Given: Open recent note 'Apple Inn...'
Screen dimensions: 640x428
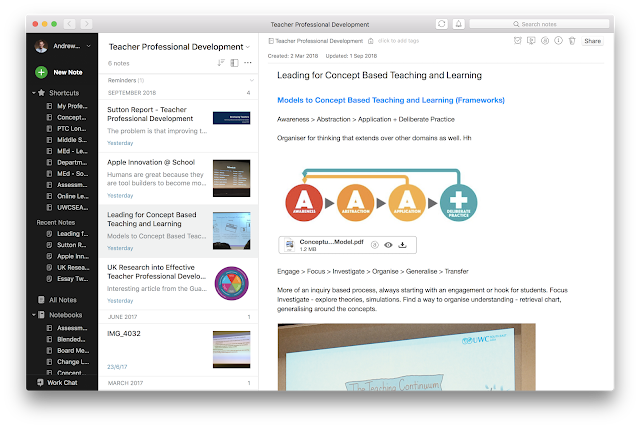Looking at the screenshot, I should 68,256.
